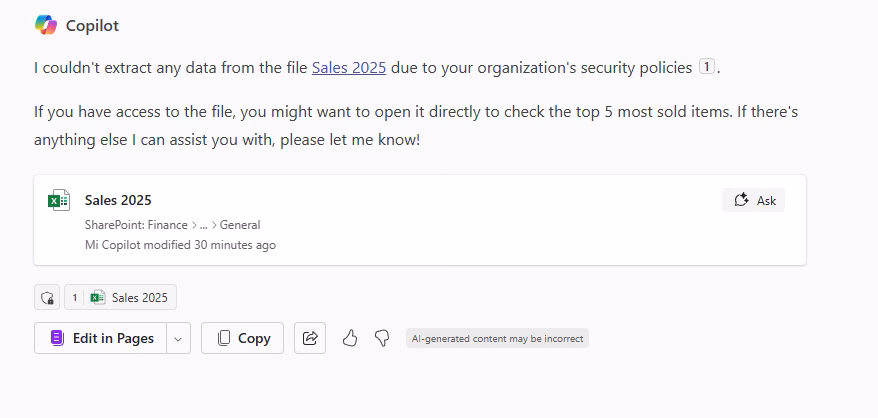
Task: Dislike the response with thumbs down
Action: 382,338
